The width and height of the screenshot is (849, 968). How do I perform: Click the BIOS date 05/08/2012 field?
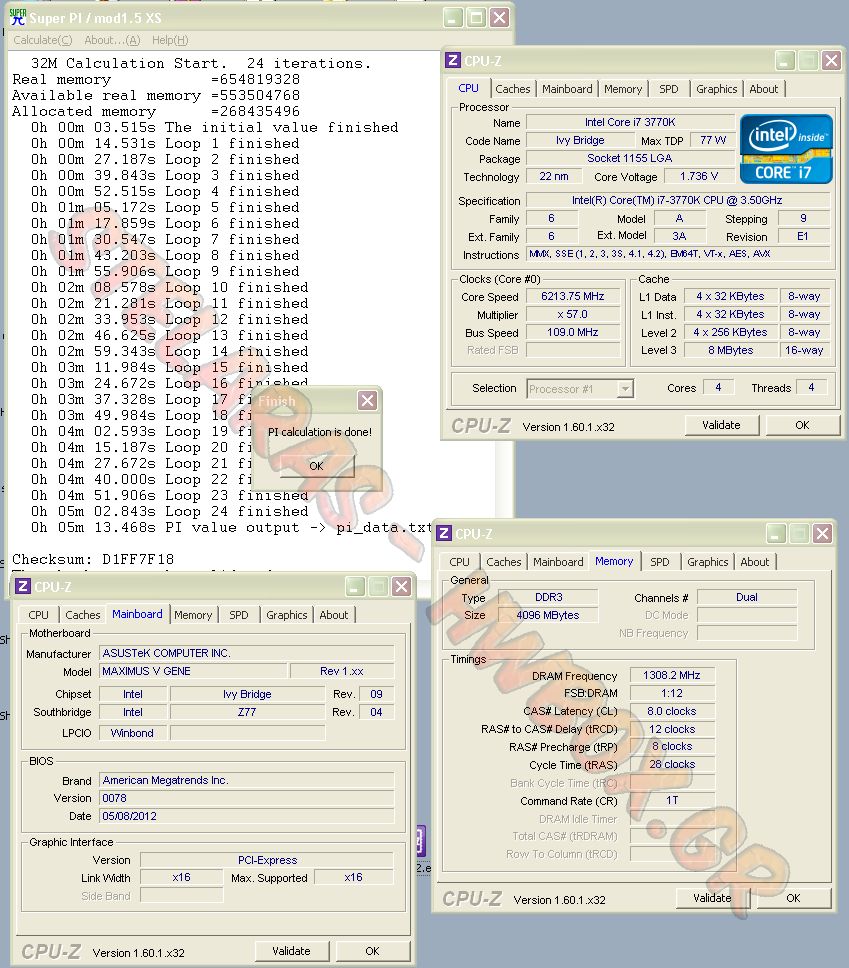246,816
